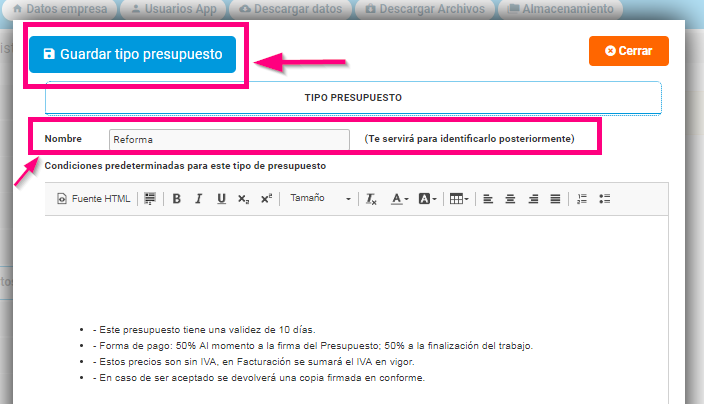Click Guardar tipo presupuesto button
Image resolution: width=704 pixels, height=404 pixels.
click(x=132, y=54)
